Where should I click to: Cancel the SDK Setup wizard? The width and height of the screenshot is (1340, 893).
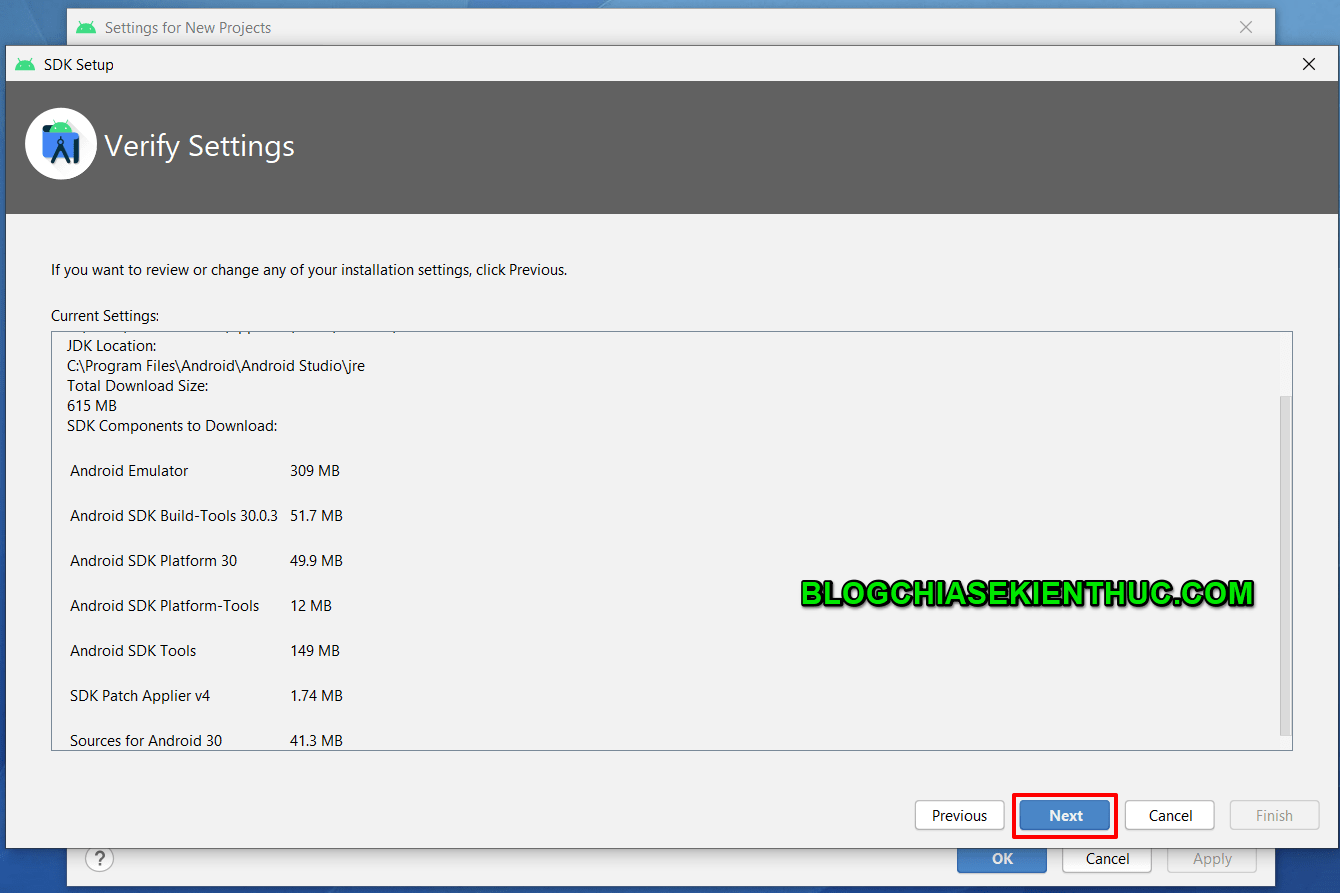click(x=1170, y=815)
